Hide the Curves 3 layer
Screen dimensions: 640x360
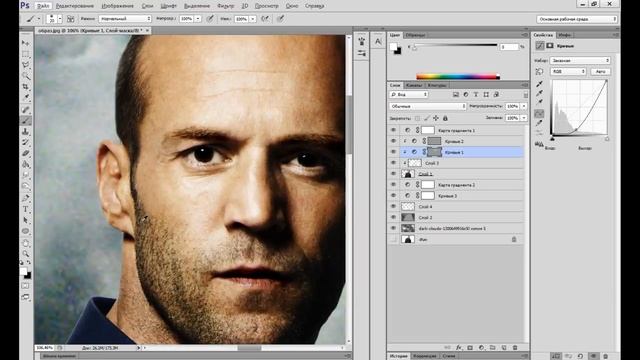pos(393,196)
